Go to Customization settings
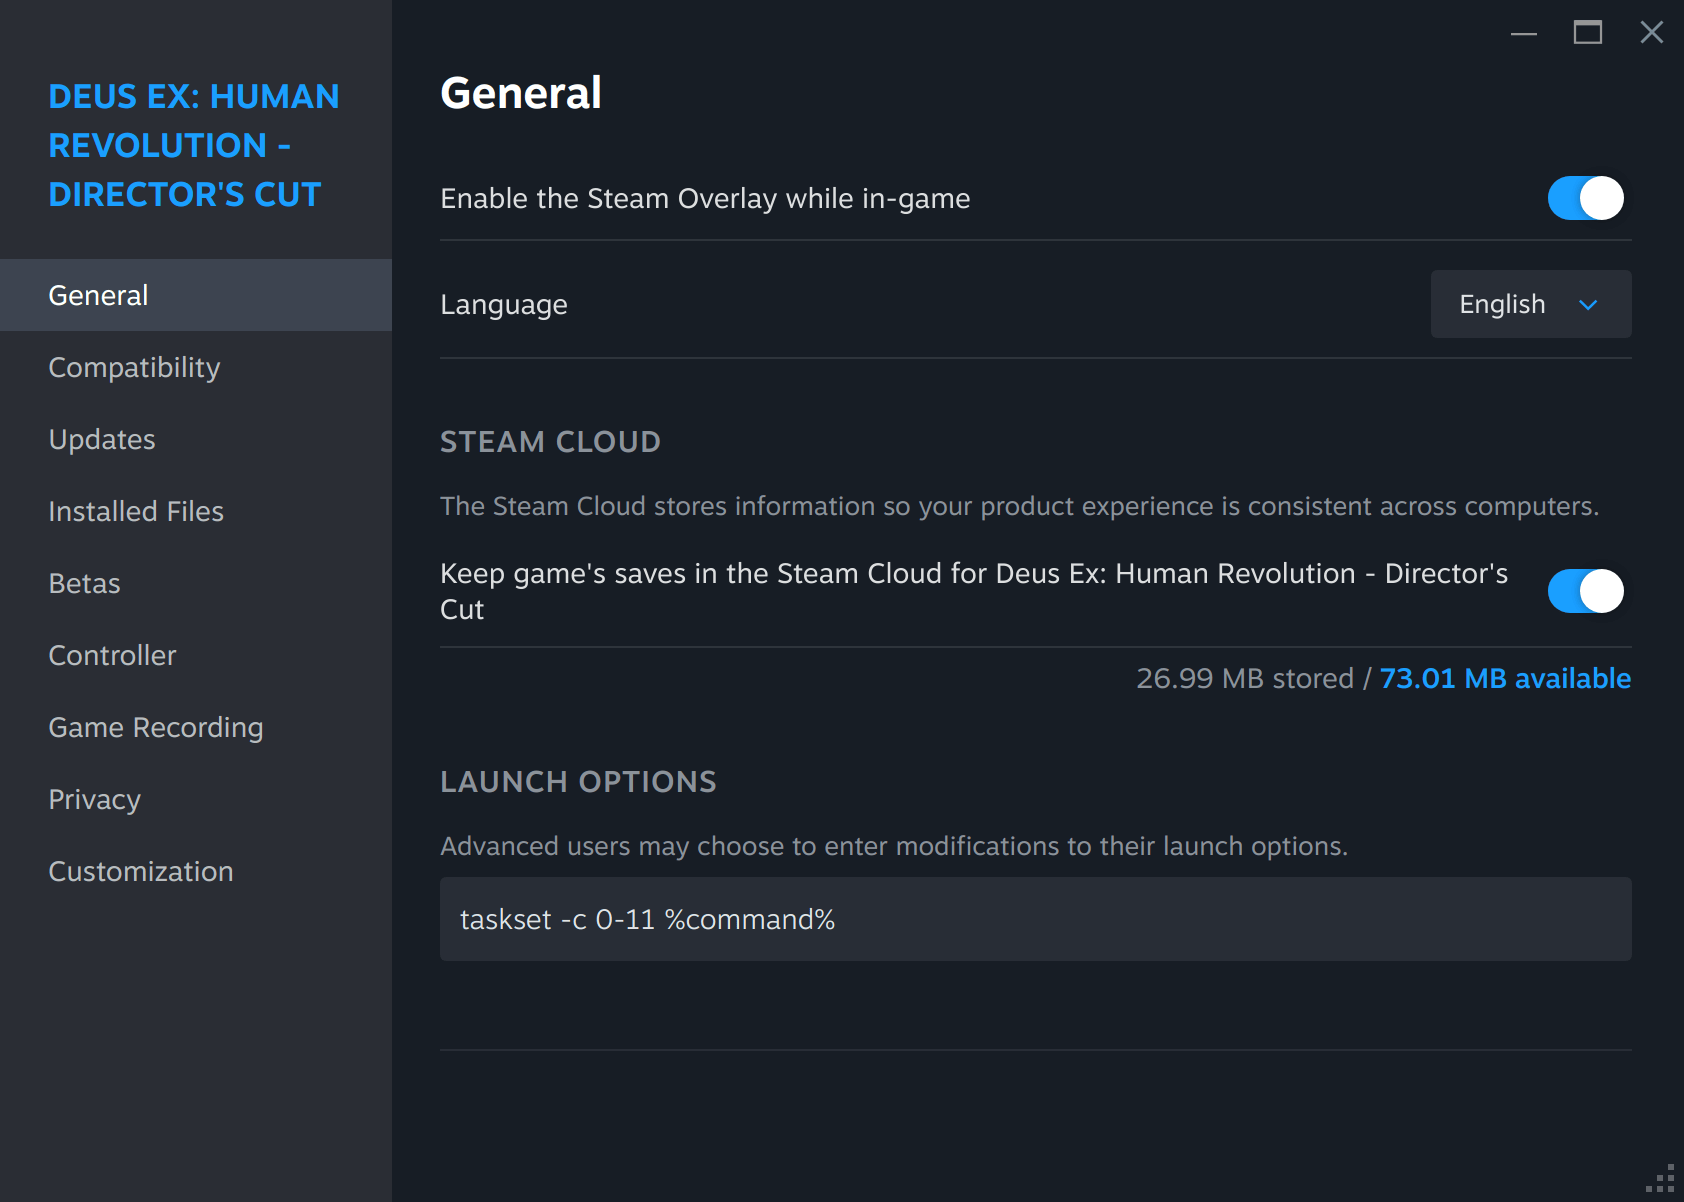The height and width of the screenshot is (1202, 1684). (141, 872)
